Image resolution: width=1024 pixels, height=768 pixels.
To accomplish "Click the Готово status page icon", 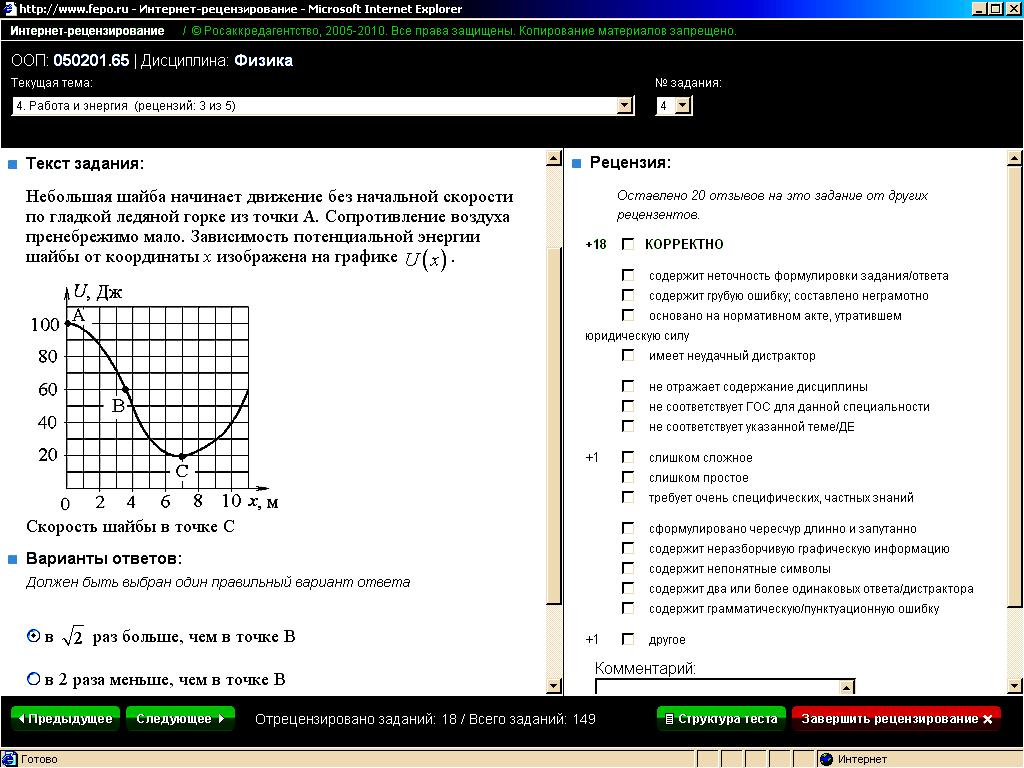I will 9,759.
